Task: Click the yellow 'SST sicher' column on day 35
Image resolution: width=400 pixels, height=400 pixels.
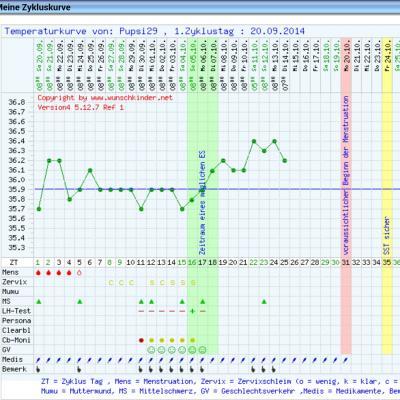Action: 387,196
